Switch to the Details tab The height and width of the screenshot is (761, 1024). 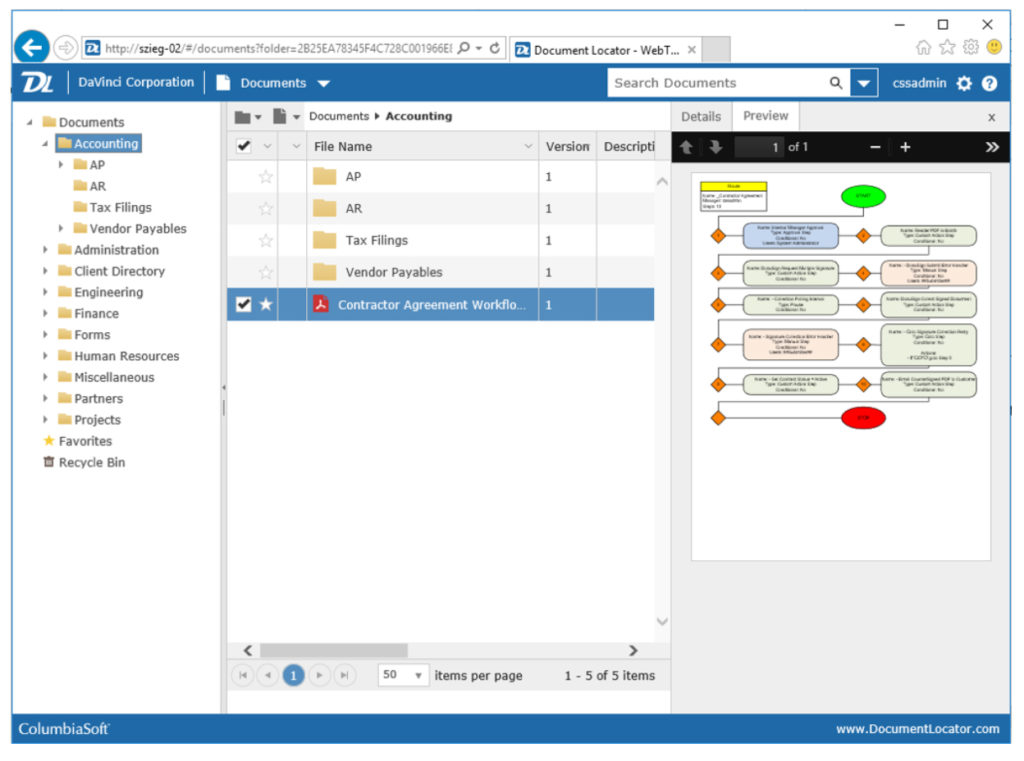pos(701,116)
